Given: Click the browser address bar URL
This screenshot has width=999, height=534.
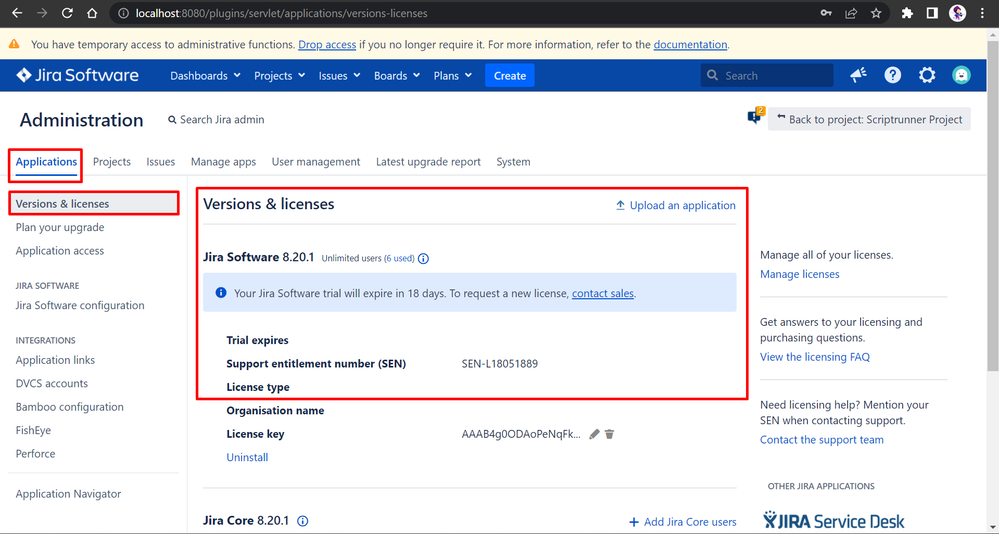Looking at the screenshot, I should [281, 13].
